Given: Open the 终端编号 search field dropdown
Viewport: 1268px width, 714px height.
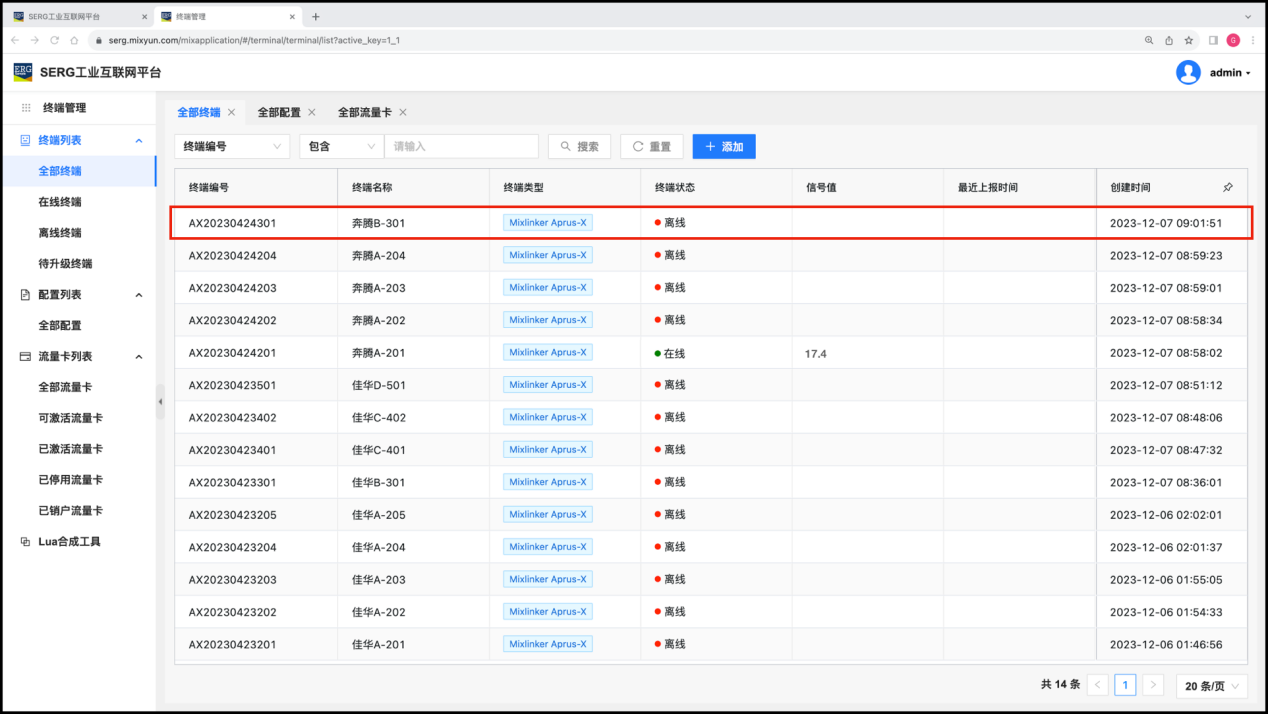Looking at the screenshot, I should pyautogui.click(x=231, y=146).
